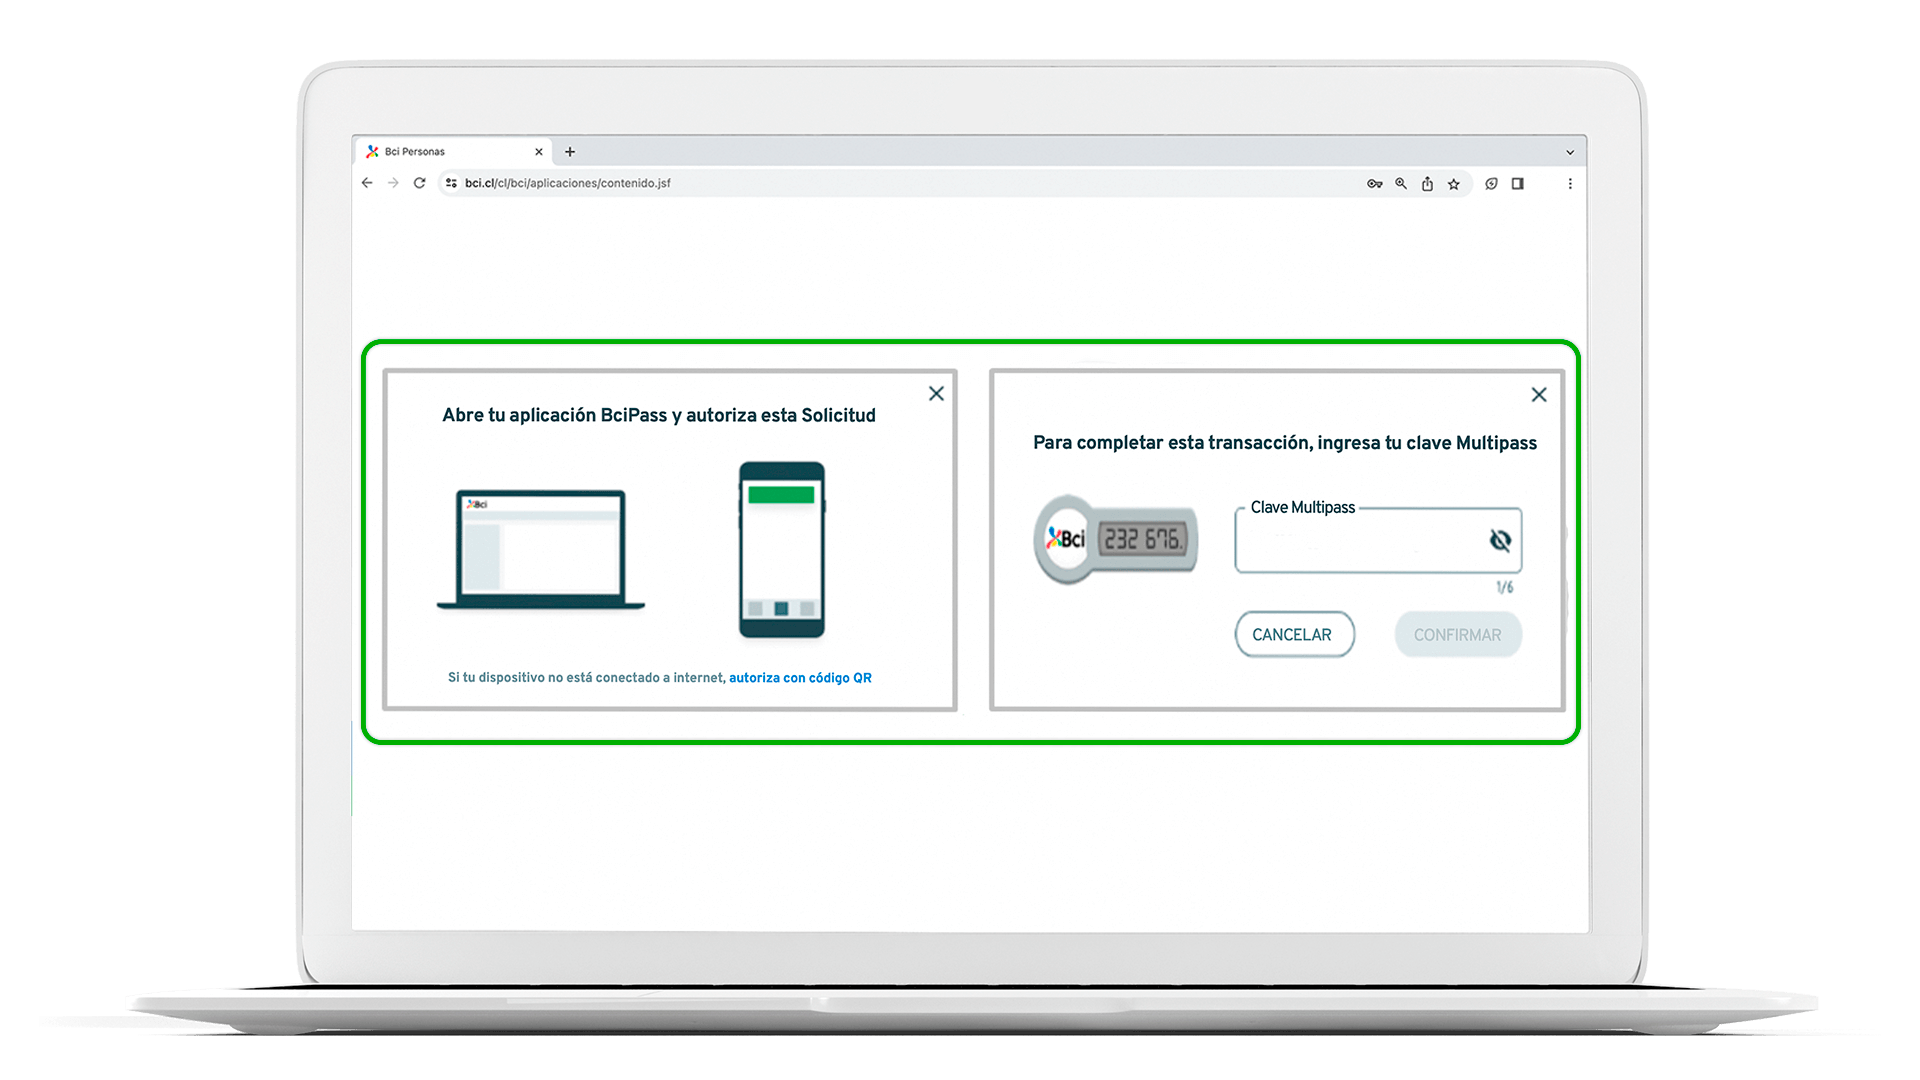Open the share icon next to the star

[1427, 183]
